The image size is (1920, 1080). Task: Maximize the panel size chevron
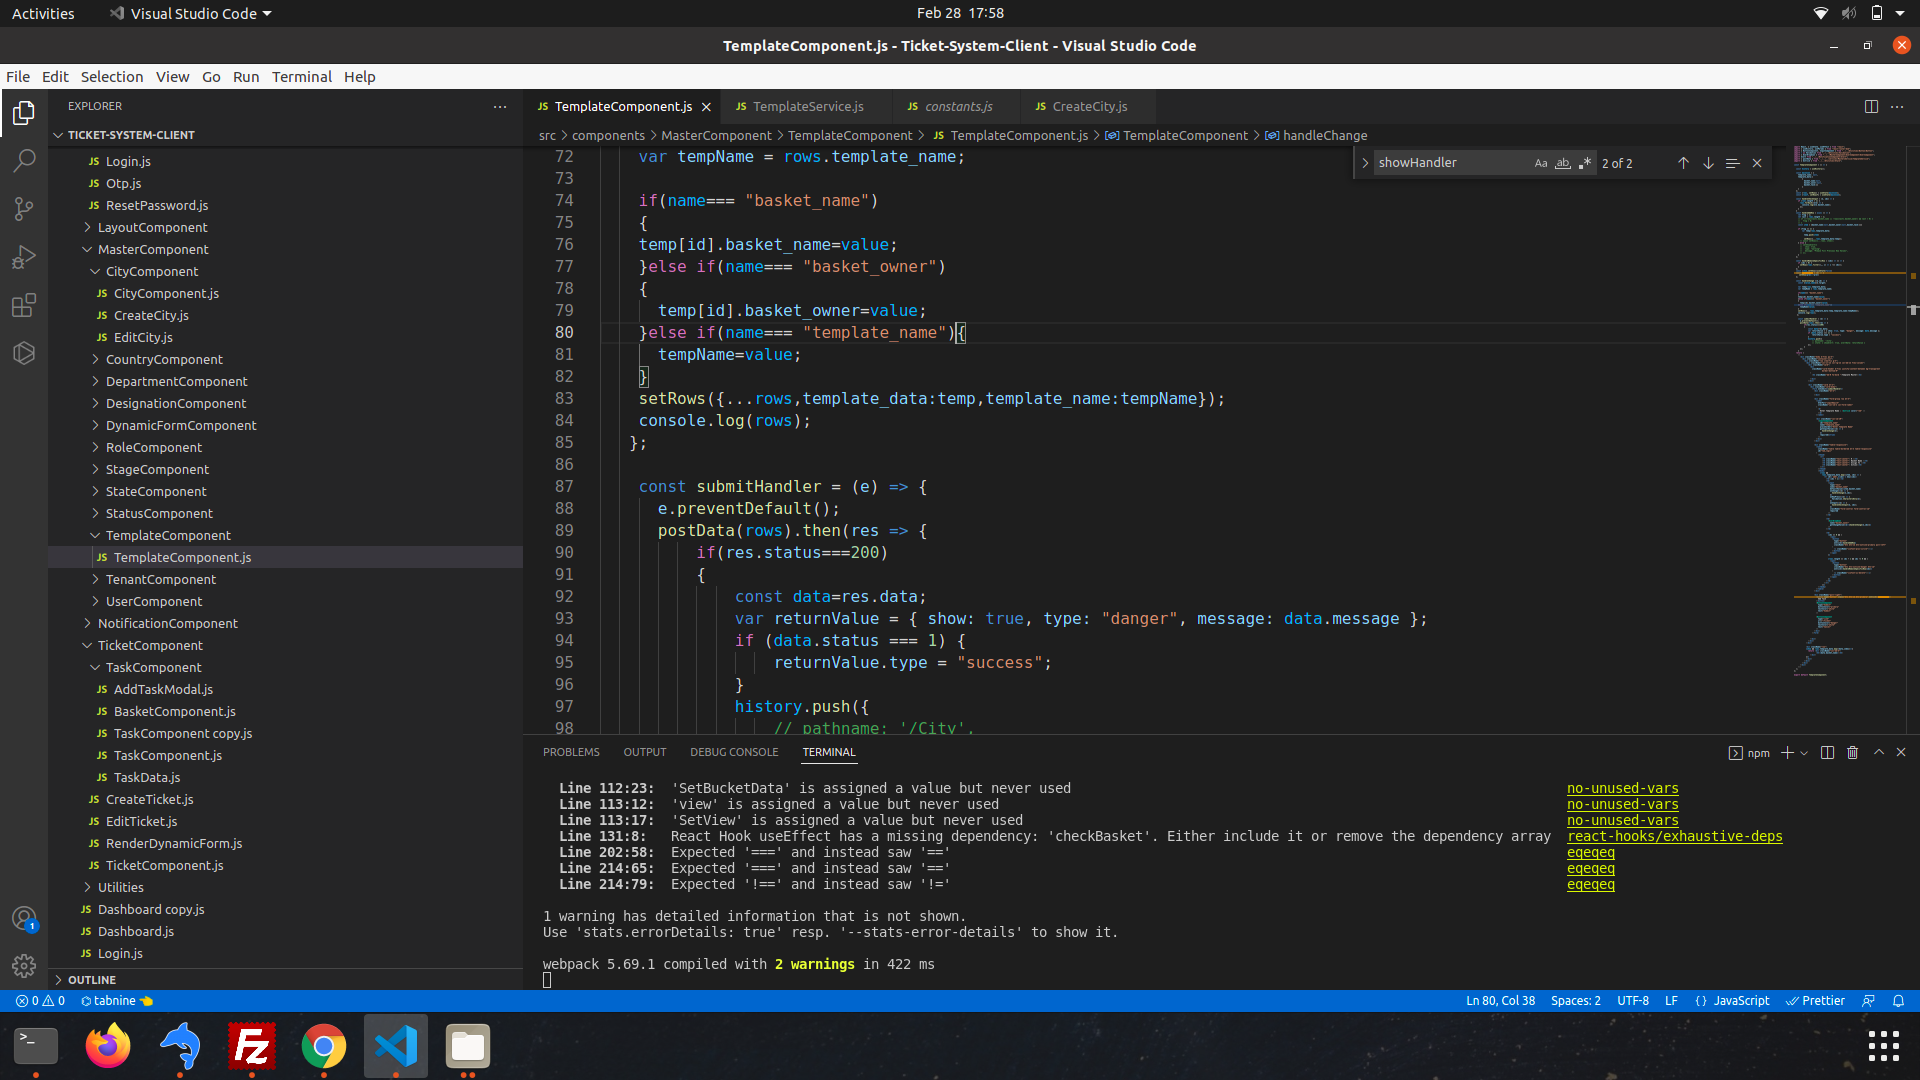[x=1879, y=752]
